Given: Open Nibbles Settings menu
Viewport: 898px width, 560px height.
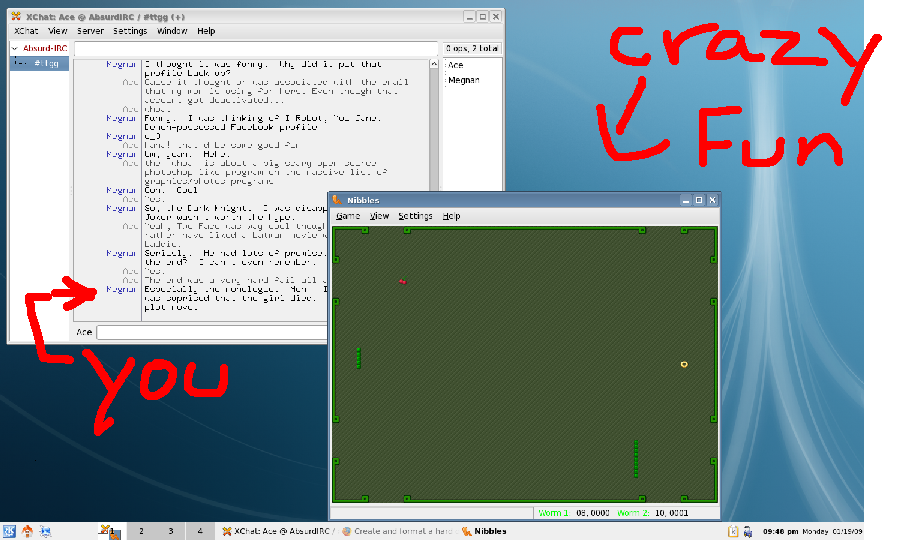Looking at the screenshot, I should click(x=415, y=216).
